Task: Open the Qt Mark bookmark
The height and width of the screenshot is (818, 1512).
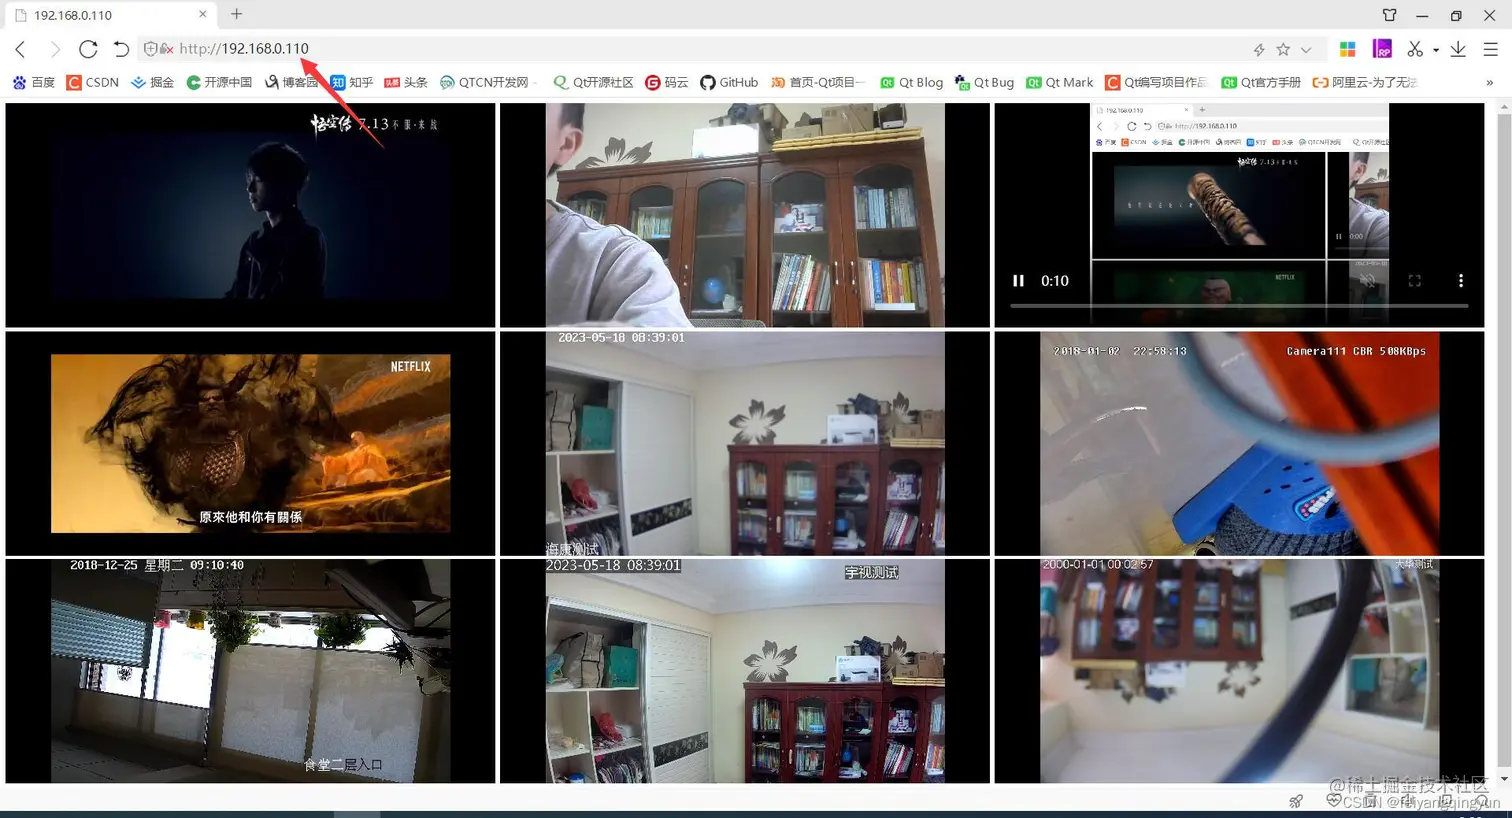Action: pyautogui.click(x=1060, y=82)
